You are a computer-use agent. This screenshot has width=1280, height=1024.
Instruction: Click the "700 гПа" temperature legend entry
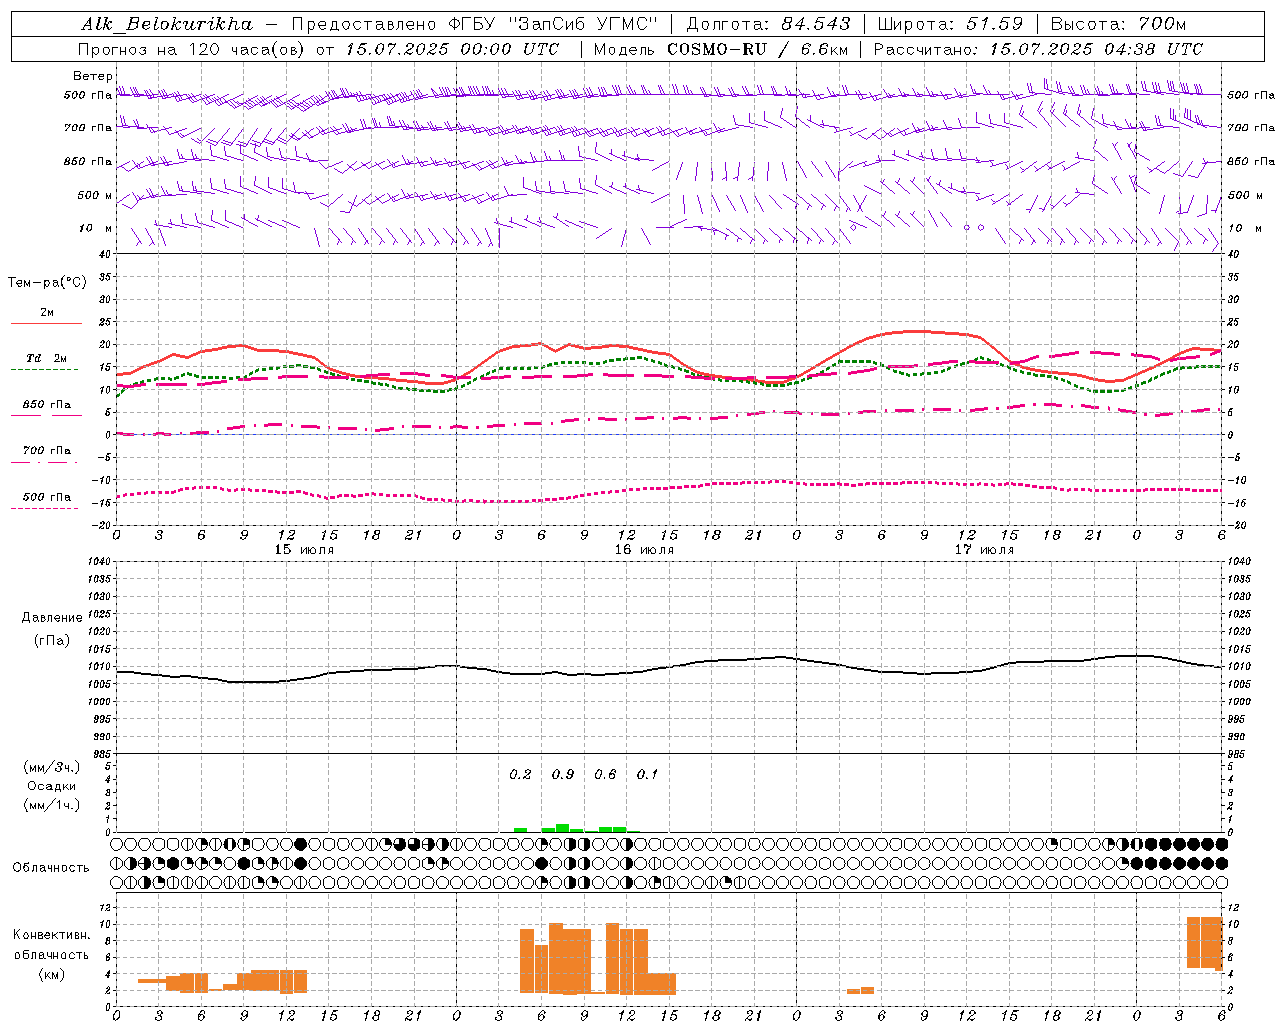point(47,451)
